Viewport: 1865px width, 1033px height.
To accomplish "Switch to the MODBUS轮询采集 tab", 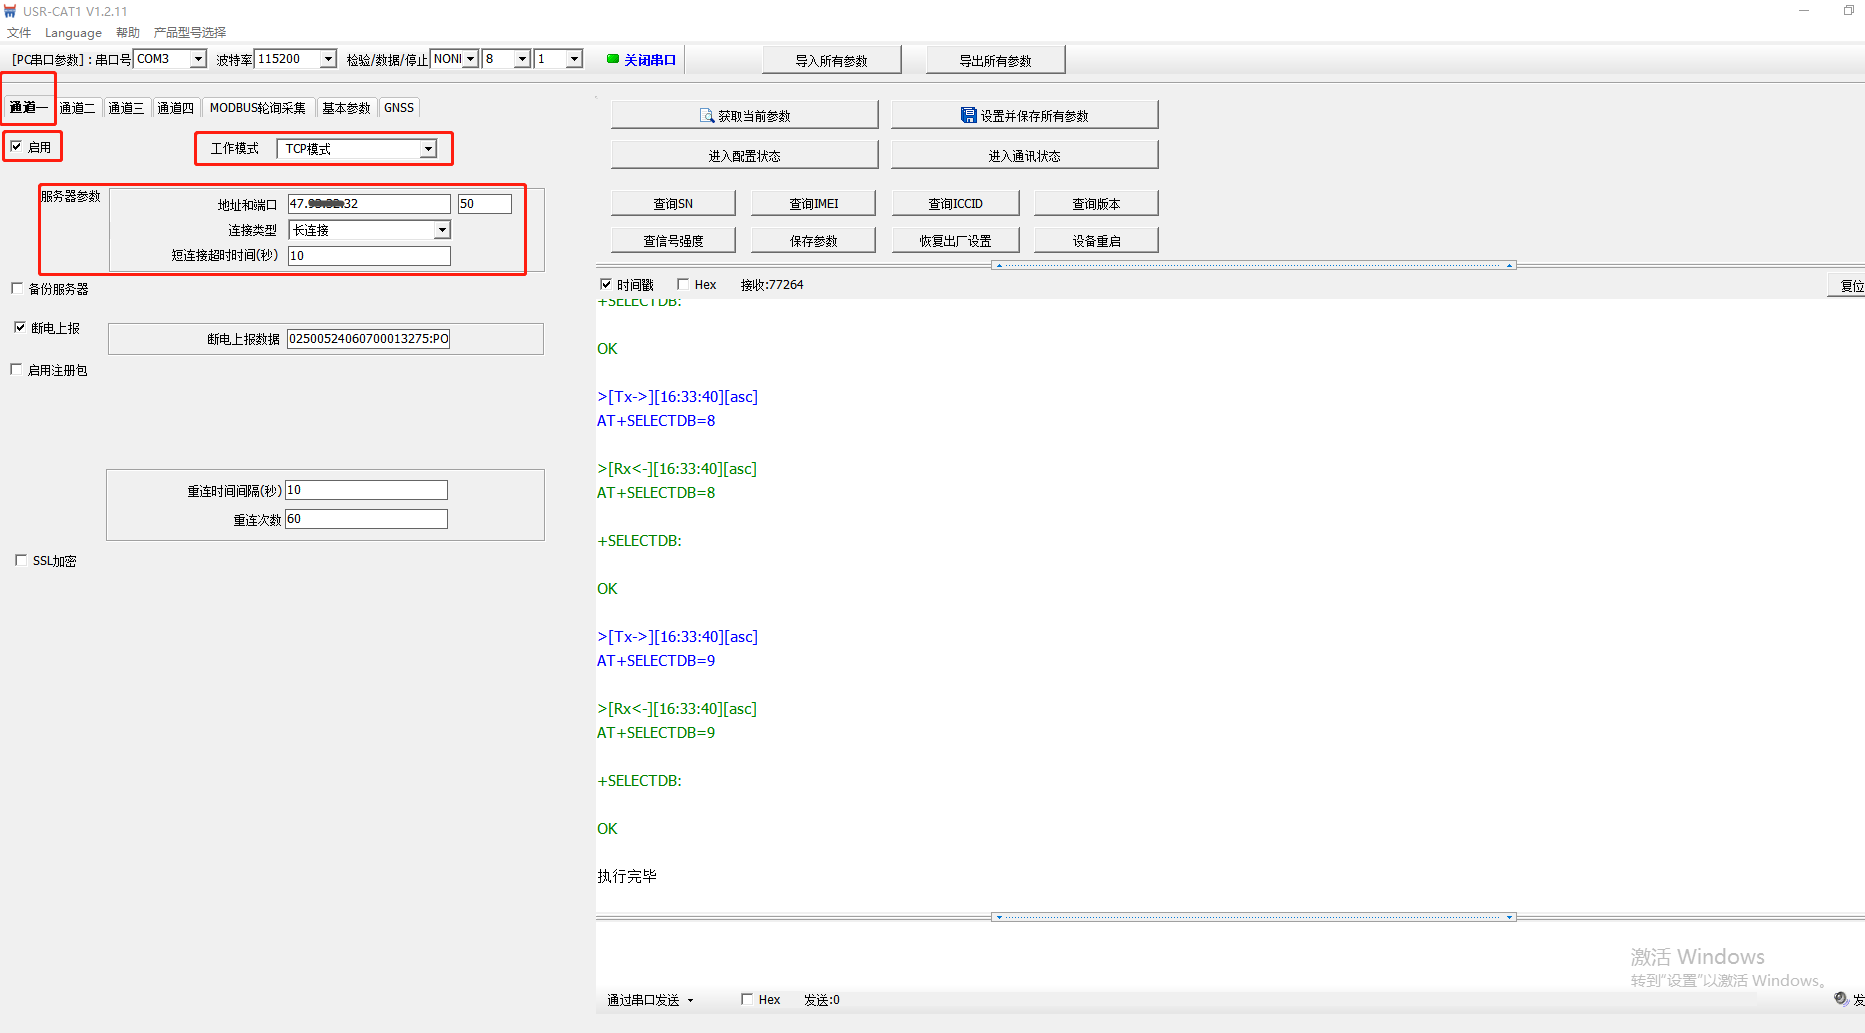I will (x=257, y=108).
